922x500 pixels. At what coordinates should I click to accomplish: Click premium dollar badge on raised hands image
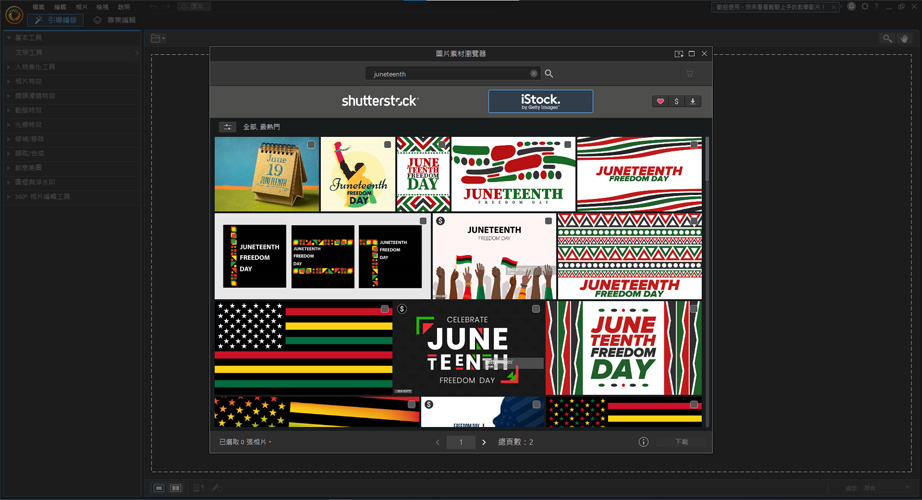[x=440, y=221]
